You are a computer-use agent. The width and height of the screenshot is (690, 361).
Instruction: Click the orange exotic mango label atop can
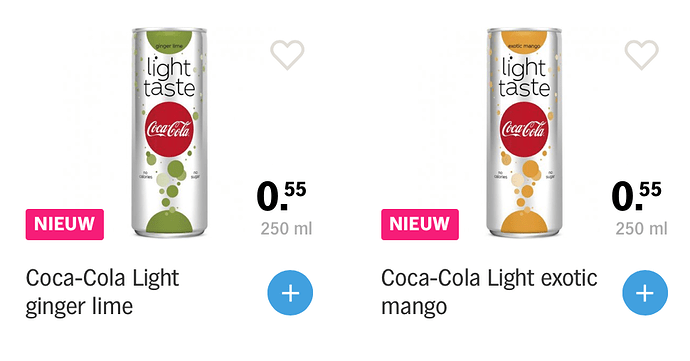[524, 42]
